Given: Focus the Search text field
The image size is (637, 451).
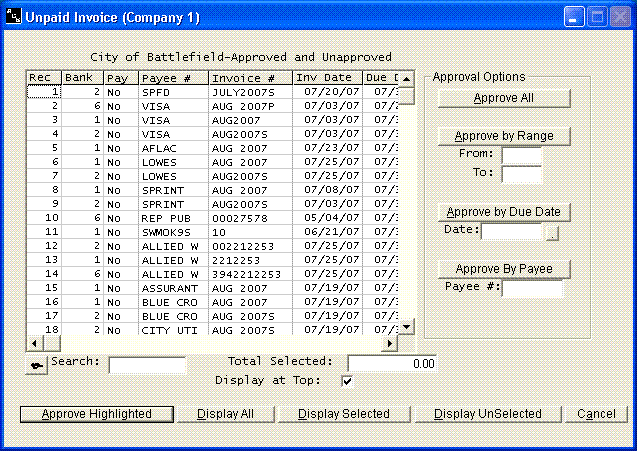Looking at the screenshot, I should point(147,364).
